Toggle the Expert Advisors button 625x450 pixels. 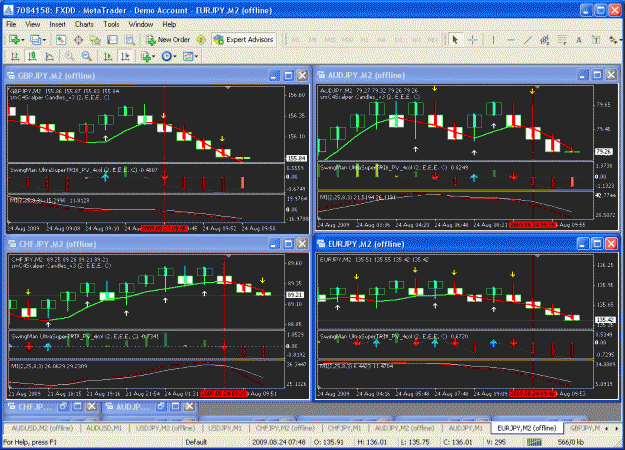pyautogui.click(x=244, y=39)
